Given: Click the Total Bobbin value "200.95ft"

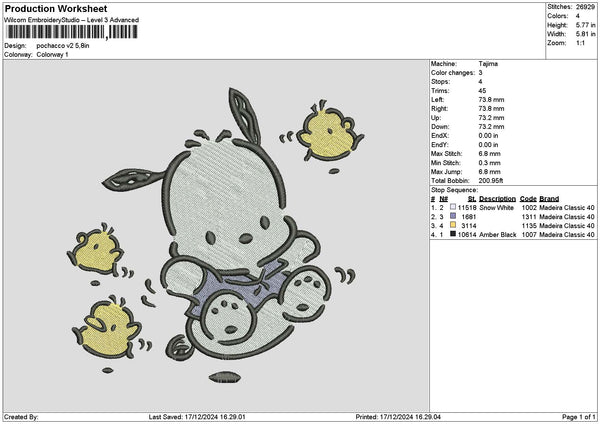Looking at the screenshot, I should click(x=491, y=181).
